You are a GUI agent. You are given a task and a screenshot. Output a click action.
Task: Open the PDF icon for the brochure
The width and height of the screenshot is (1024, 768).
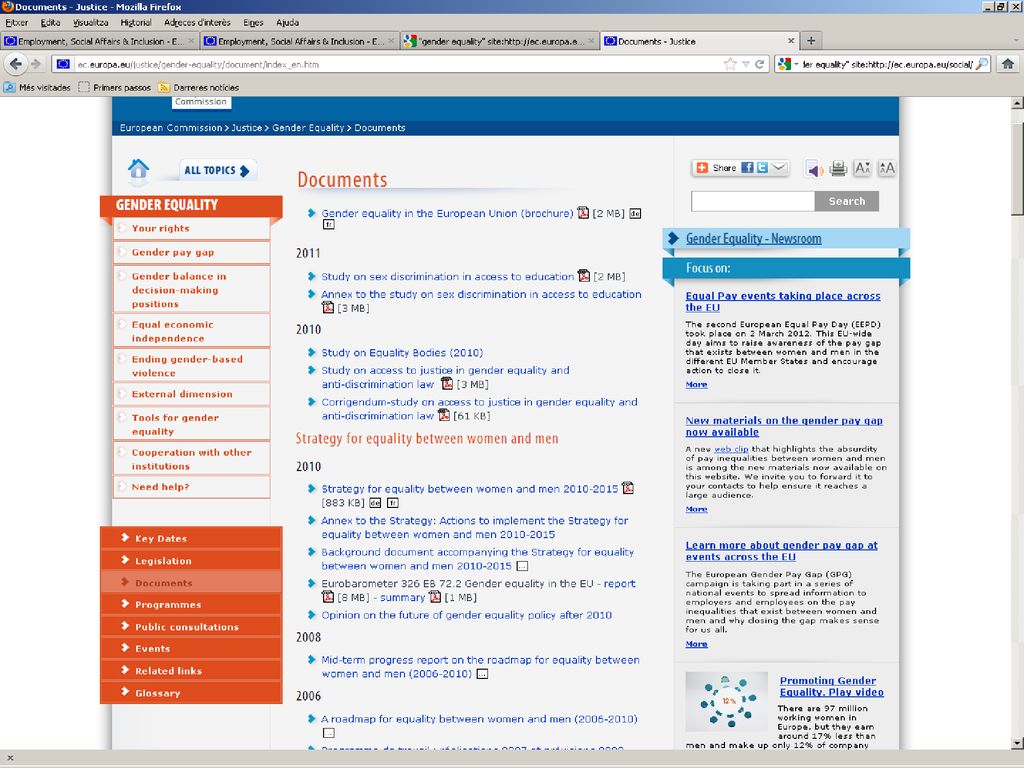(583, 213)
